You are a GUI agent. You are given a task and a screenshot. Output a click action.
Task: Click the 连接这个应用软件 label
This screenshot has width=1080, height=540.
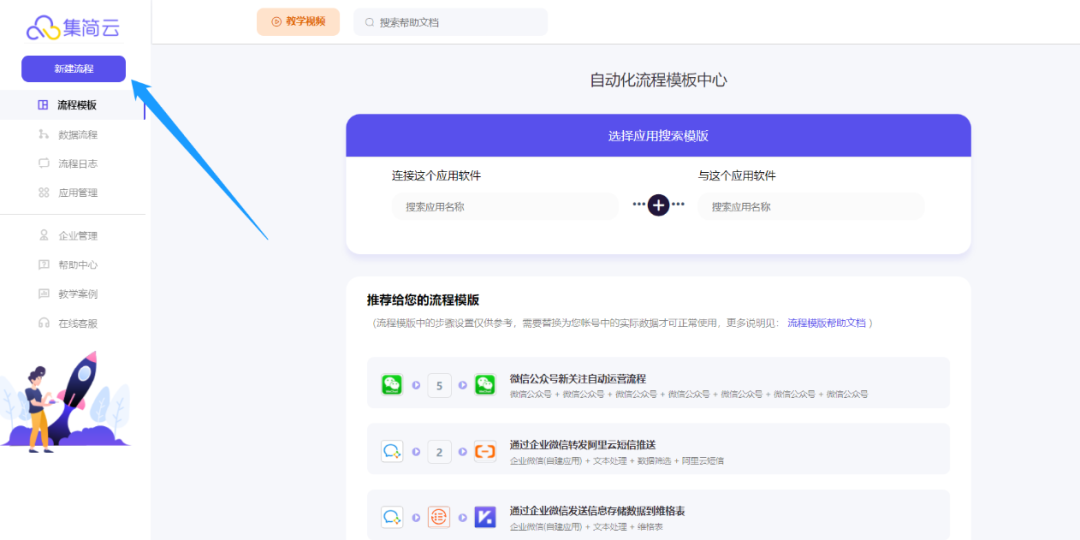[437, 176]
